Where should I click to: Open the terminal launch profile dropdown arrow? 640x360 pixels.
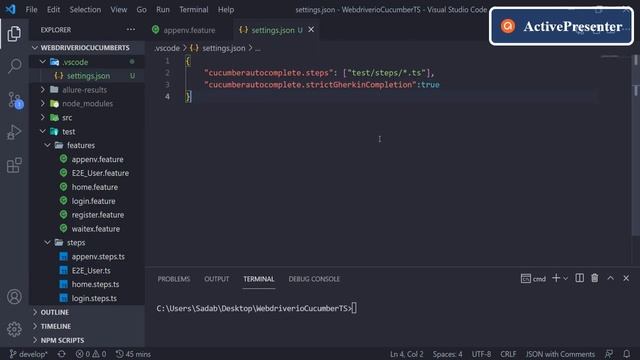(x=566, y=278)
